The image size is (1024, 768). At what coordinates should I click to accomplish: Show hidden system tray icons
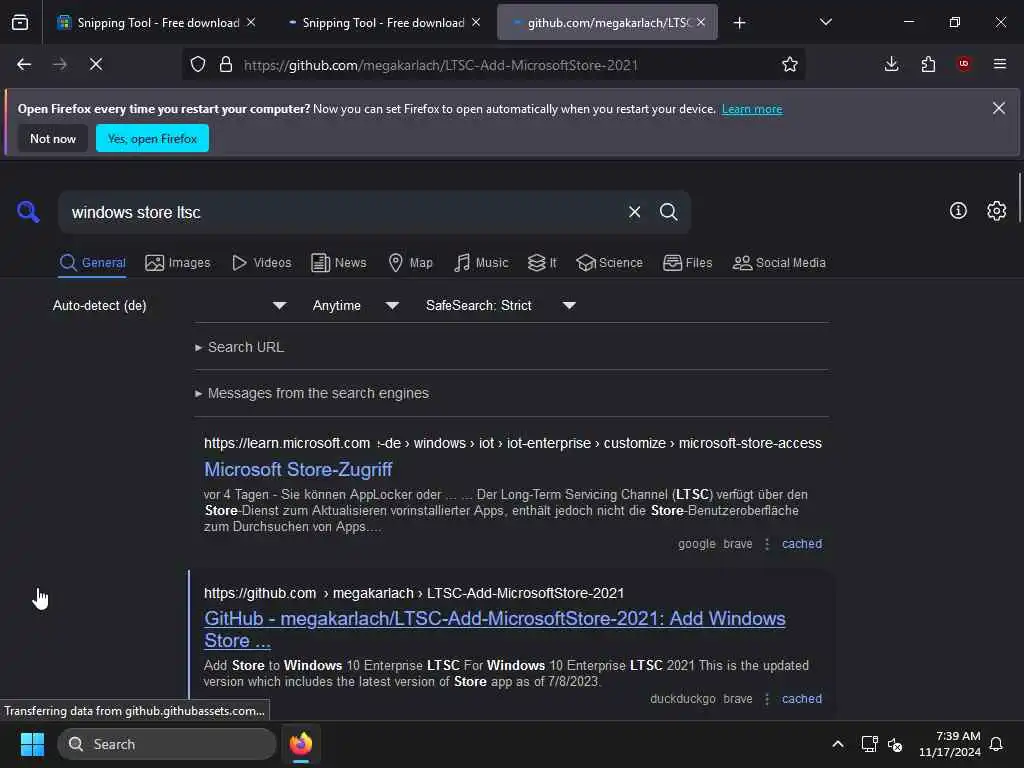tap(838, 744)
